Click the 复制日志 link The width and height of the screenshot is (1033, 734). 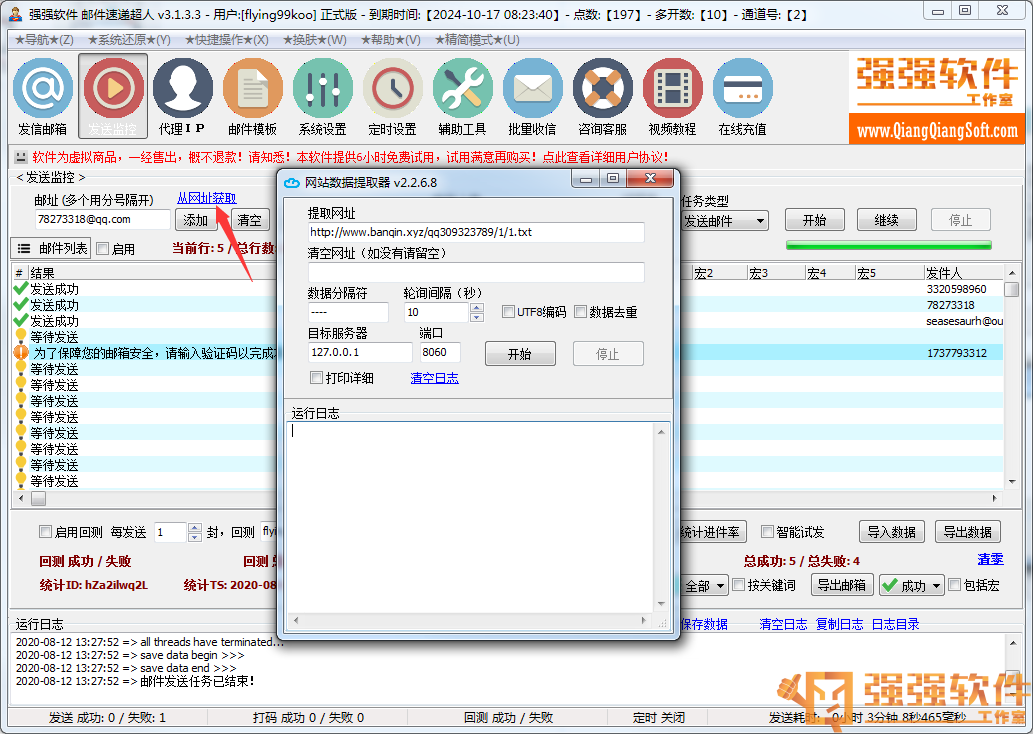point(839,623)
